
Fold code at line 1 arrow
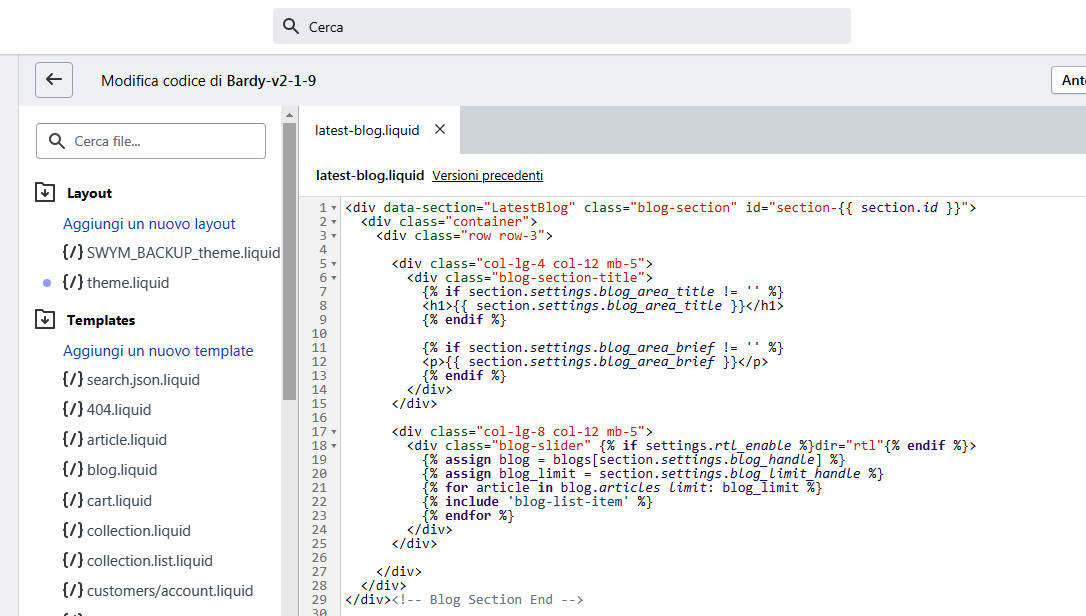[334, 208]
